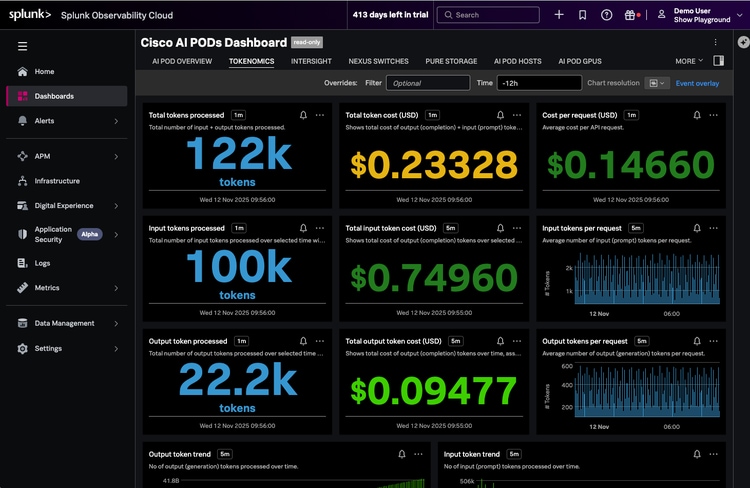Switch to the INTERSIGHT tab

point(311,61)
